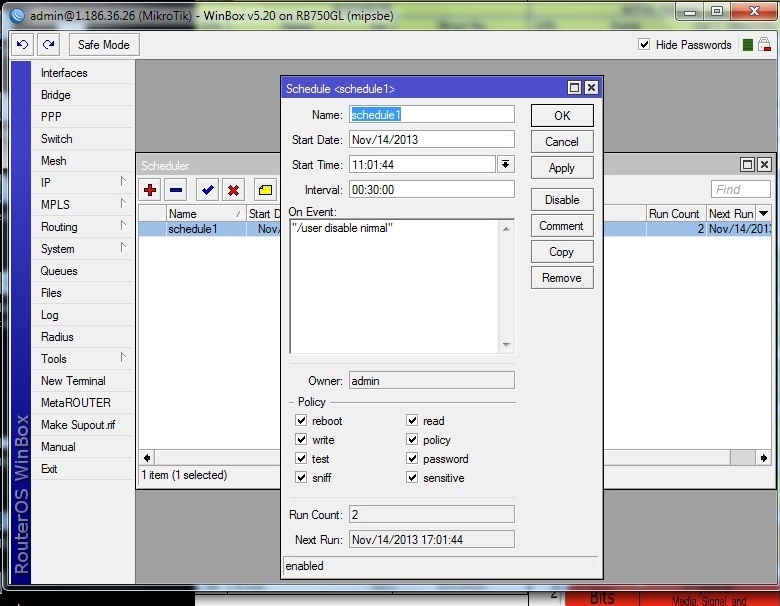Toggle the sensitive policy checkbox
The image size is (780, 606).
(x=412, y=477)
